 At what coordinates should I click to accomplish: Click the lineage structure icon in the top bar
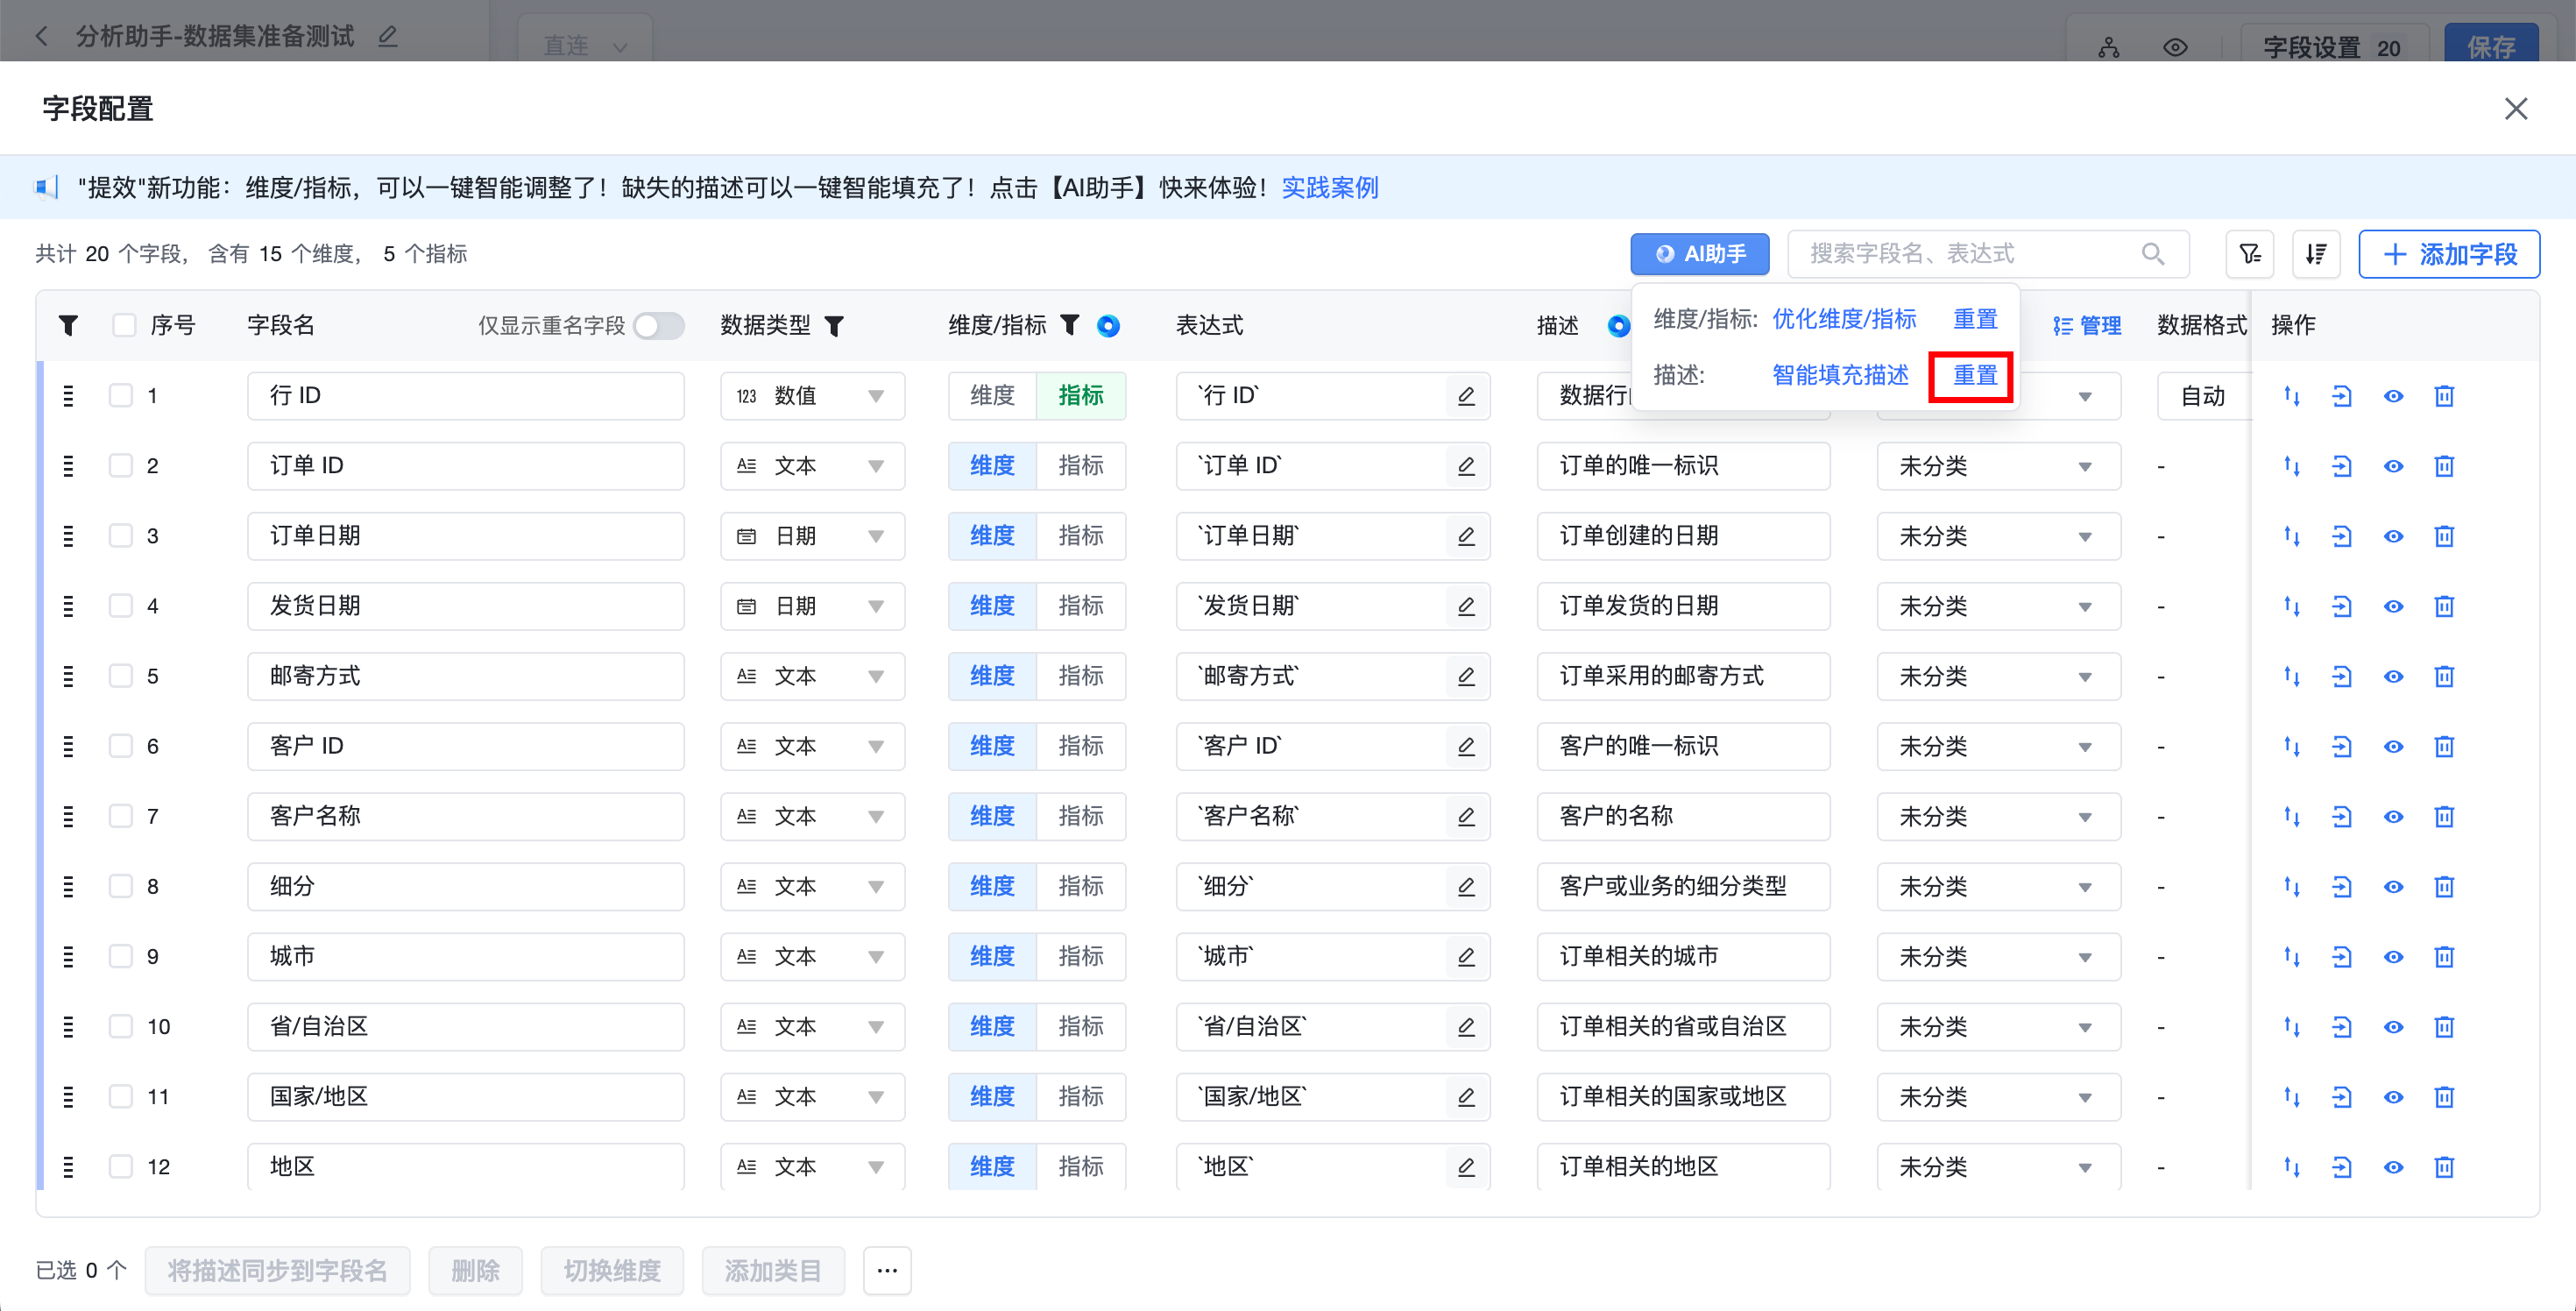[x=2109, y=47]
